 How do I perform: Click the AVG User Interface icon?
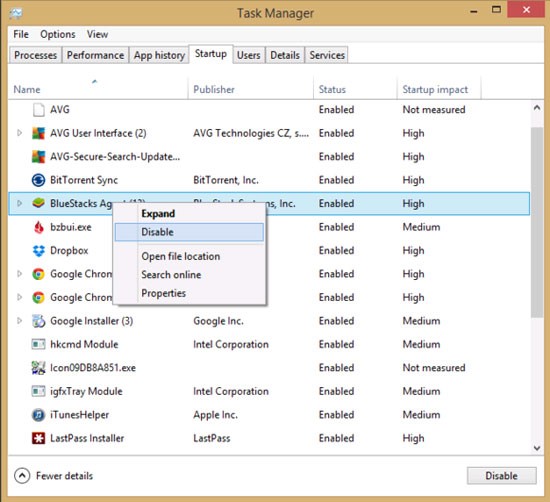click(38, 133)
